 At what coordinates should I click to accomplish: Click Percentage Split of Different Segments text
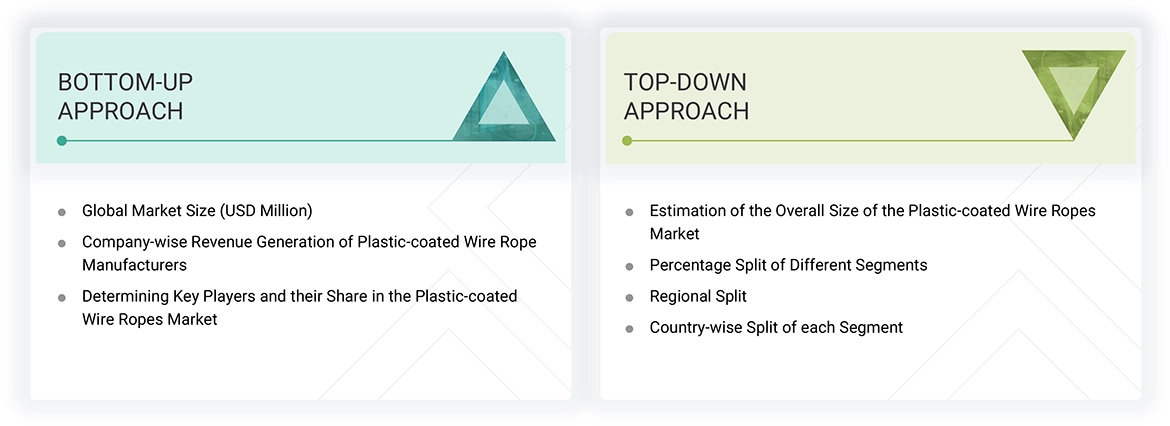point(788,265)
